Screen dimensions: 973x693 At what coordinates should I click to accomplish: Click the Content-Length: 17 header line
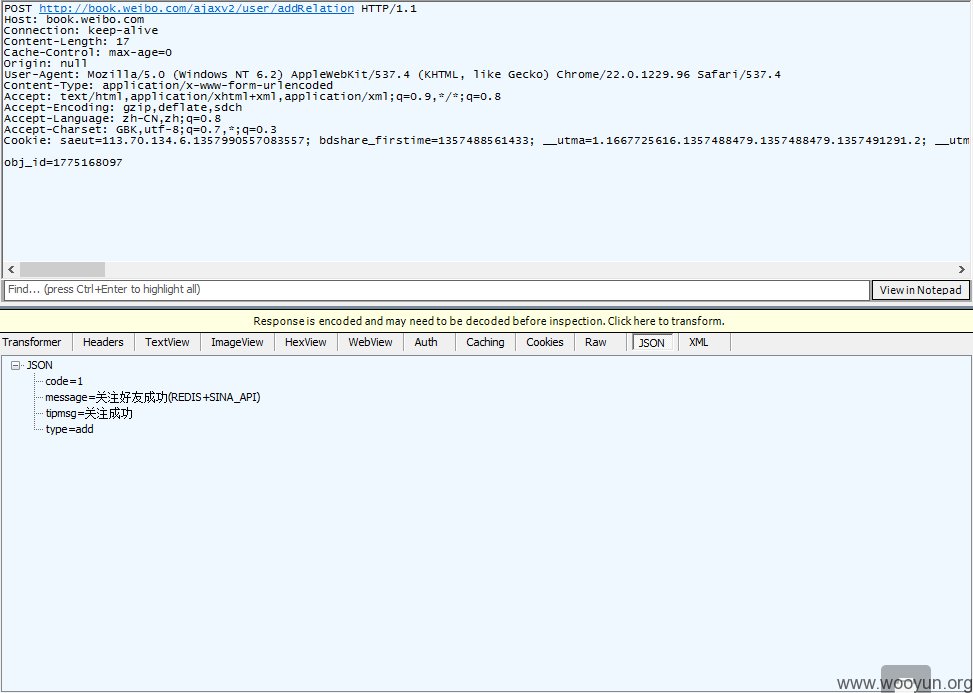(66, 42)
